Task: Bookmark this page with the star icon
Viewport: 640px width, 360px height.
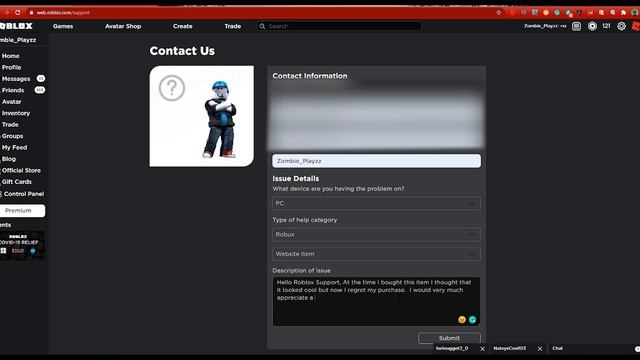Action: click(499, 13)
